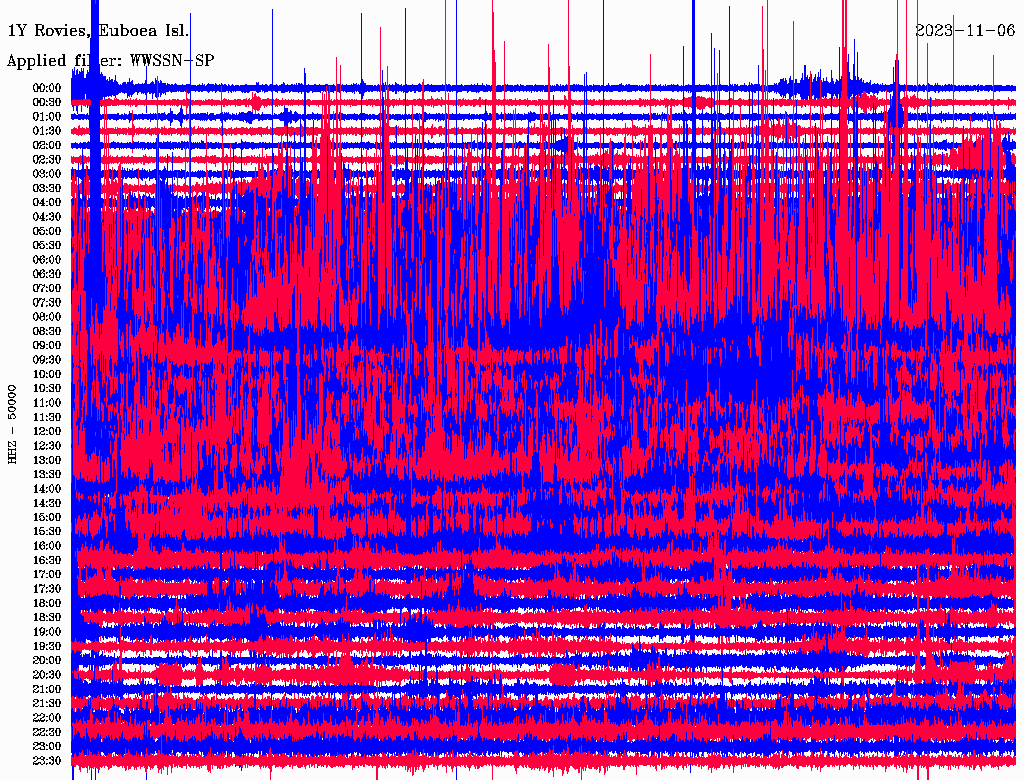Select the 04:30 time row label
1024x780 pixels.
coord(47,217)
